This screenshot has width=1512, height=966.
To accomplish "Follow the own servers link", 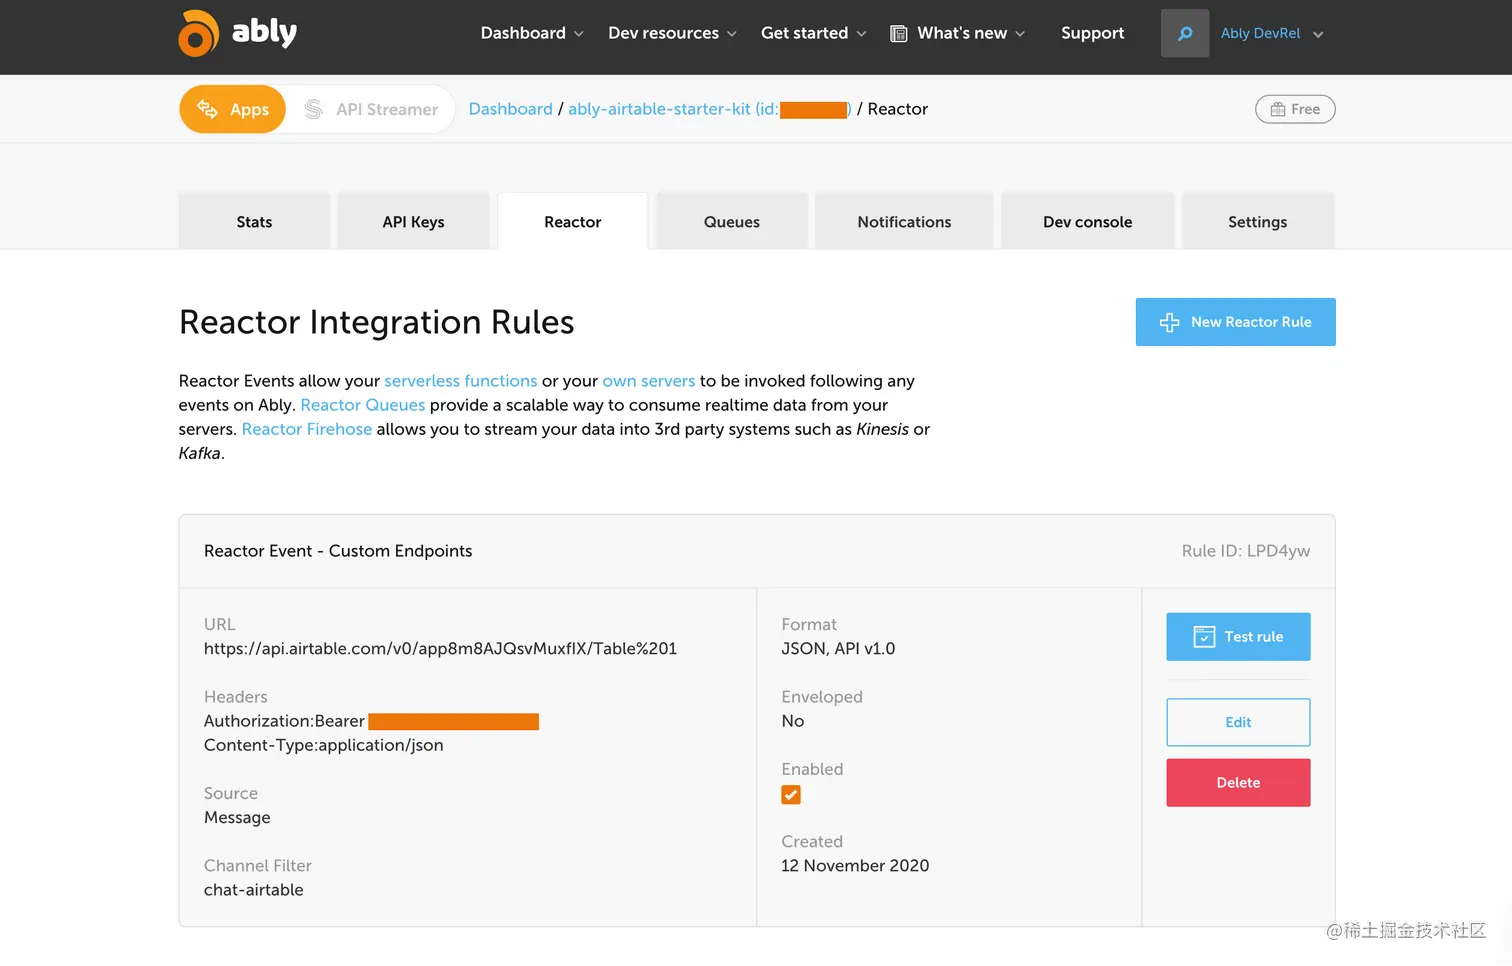I will [x=648, y=381].
